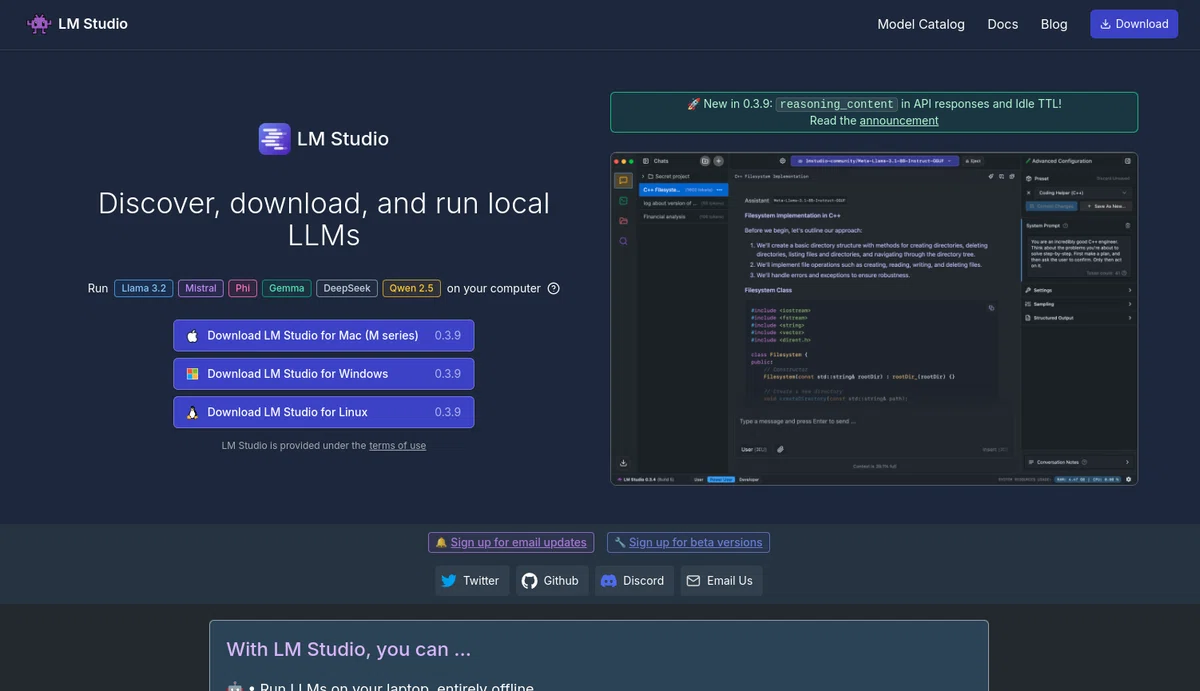Open the Meta-Llama model selector dropdown in preview
Screen dimensions: 1200x691
tap(875, 160)
